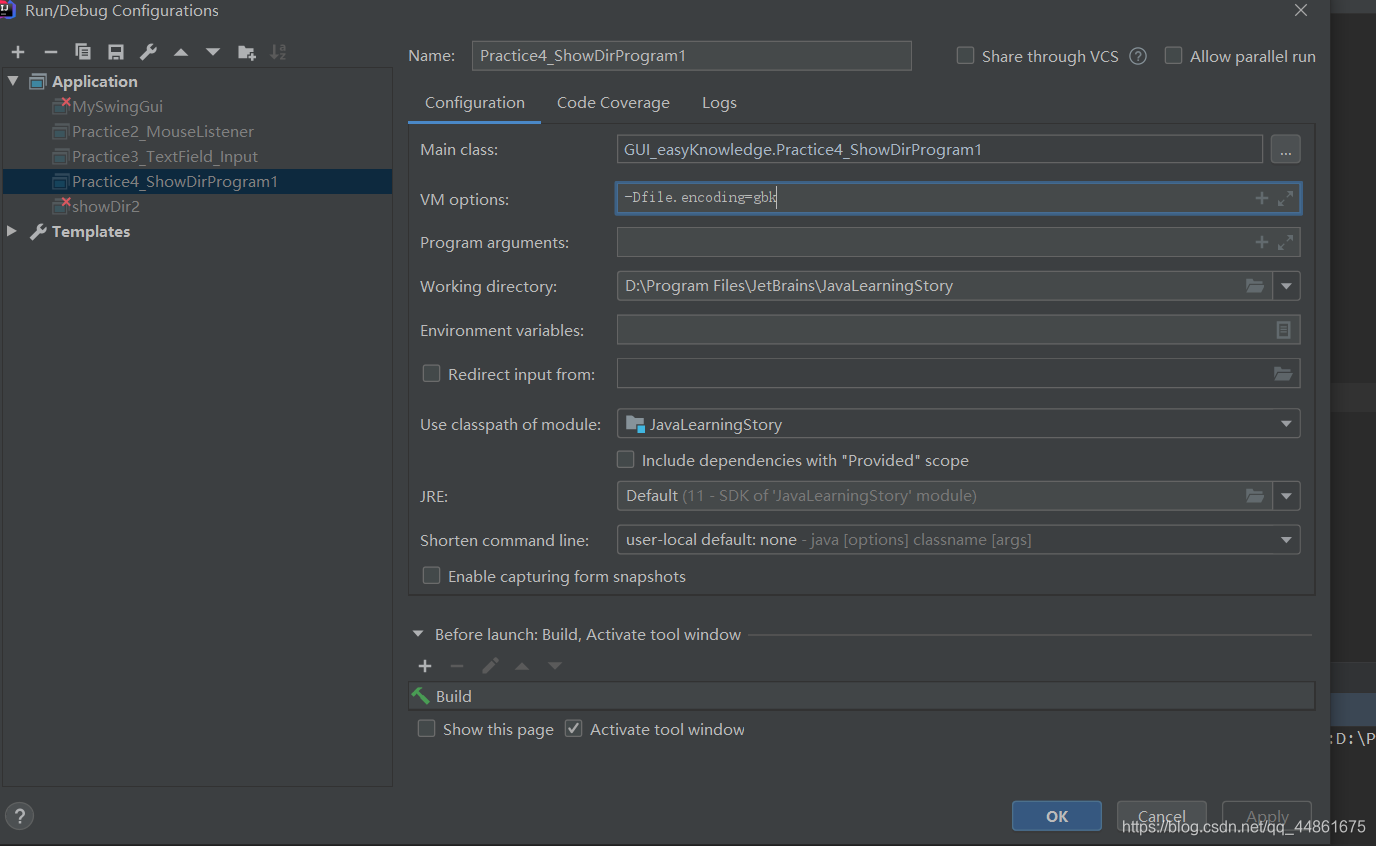Image resolution: width=1376 pixels, height=846 pixels.
Task: Collapse the Before launch section
Action: click(418, 634)
